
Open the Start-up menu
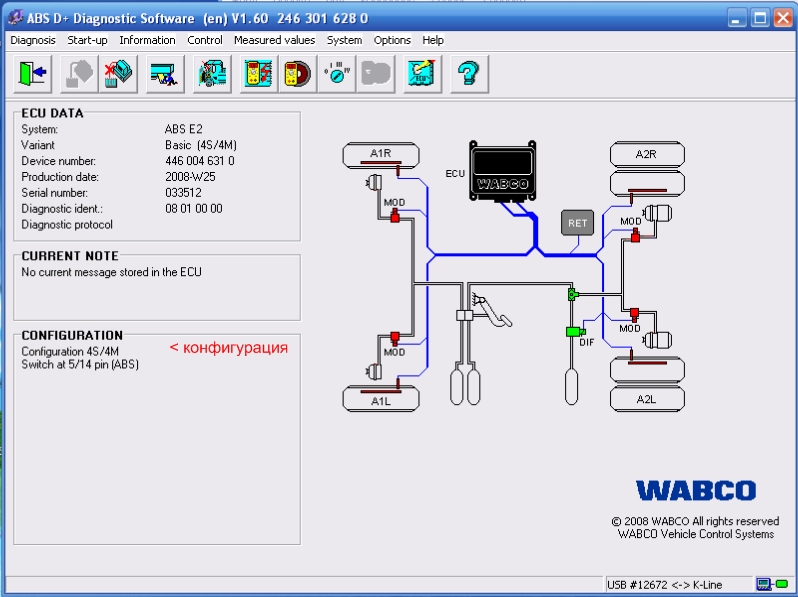pos(88,40)
